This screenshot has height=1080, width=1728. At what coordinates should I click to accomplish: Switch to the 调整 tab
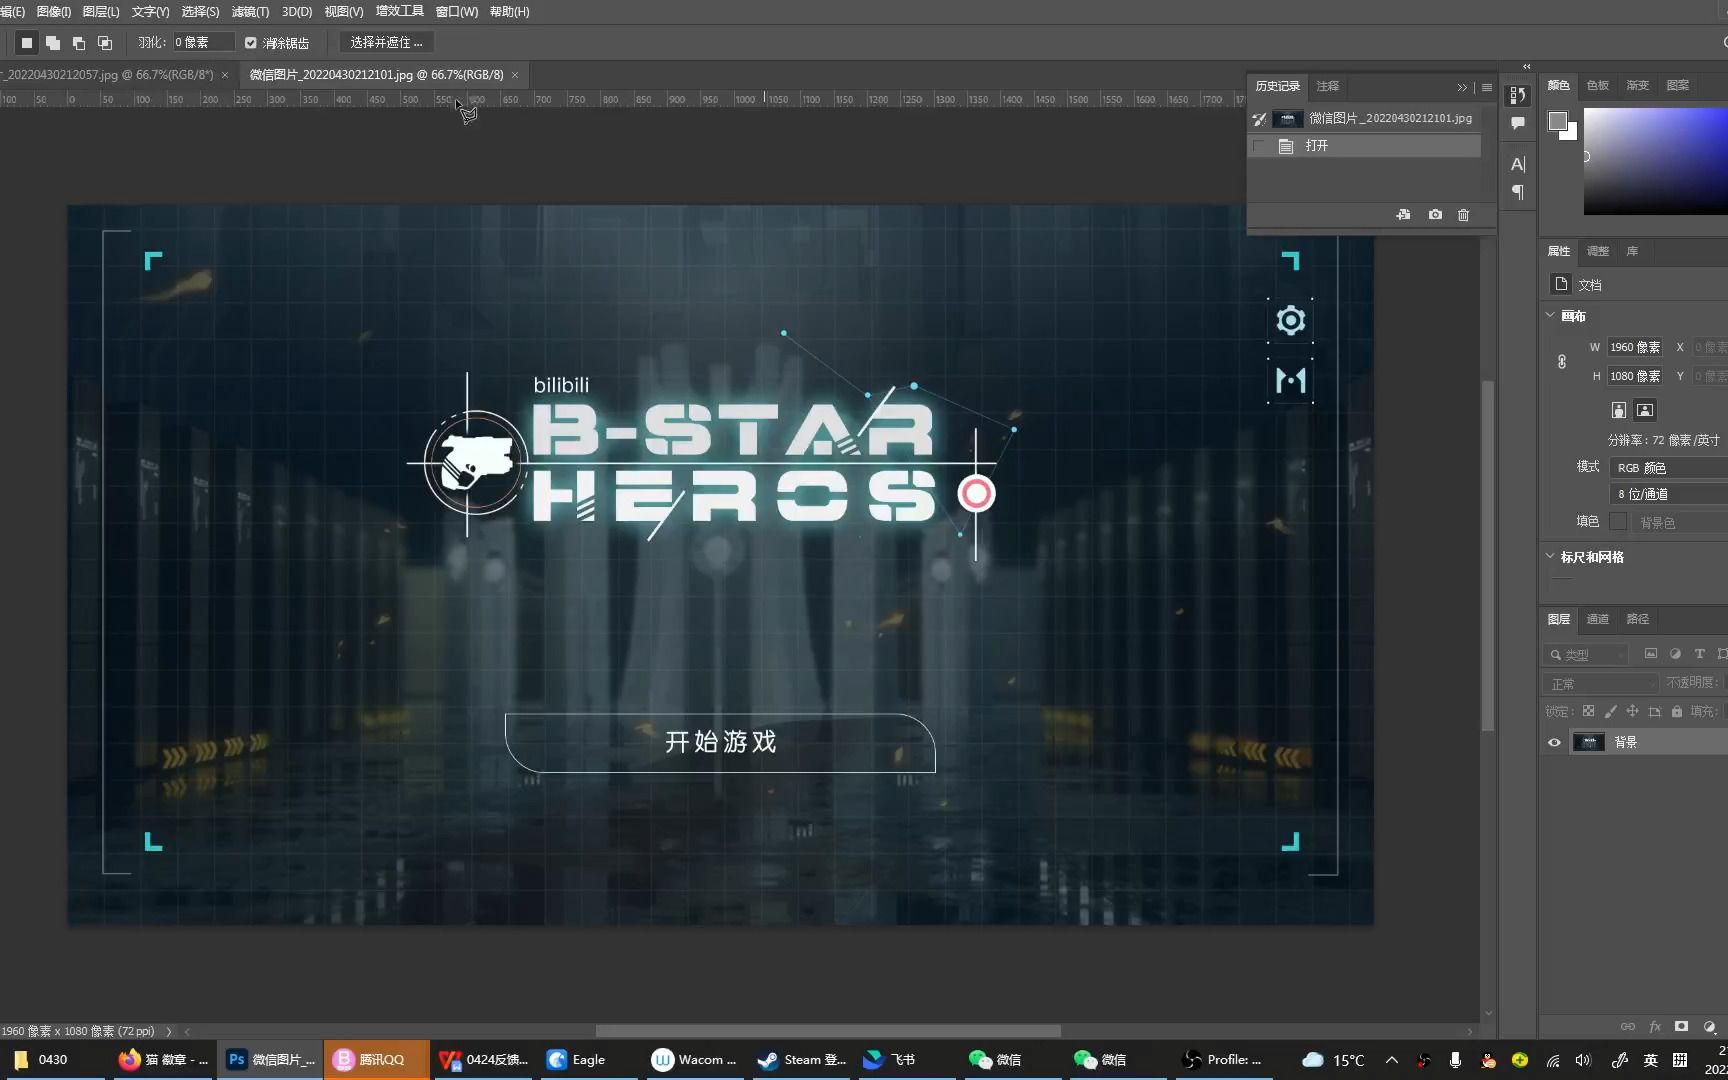tap(1598, 251)
